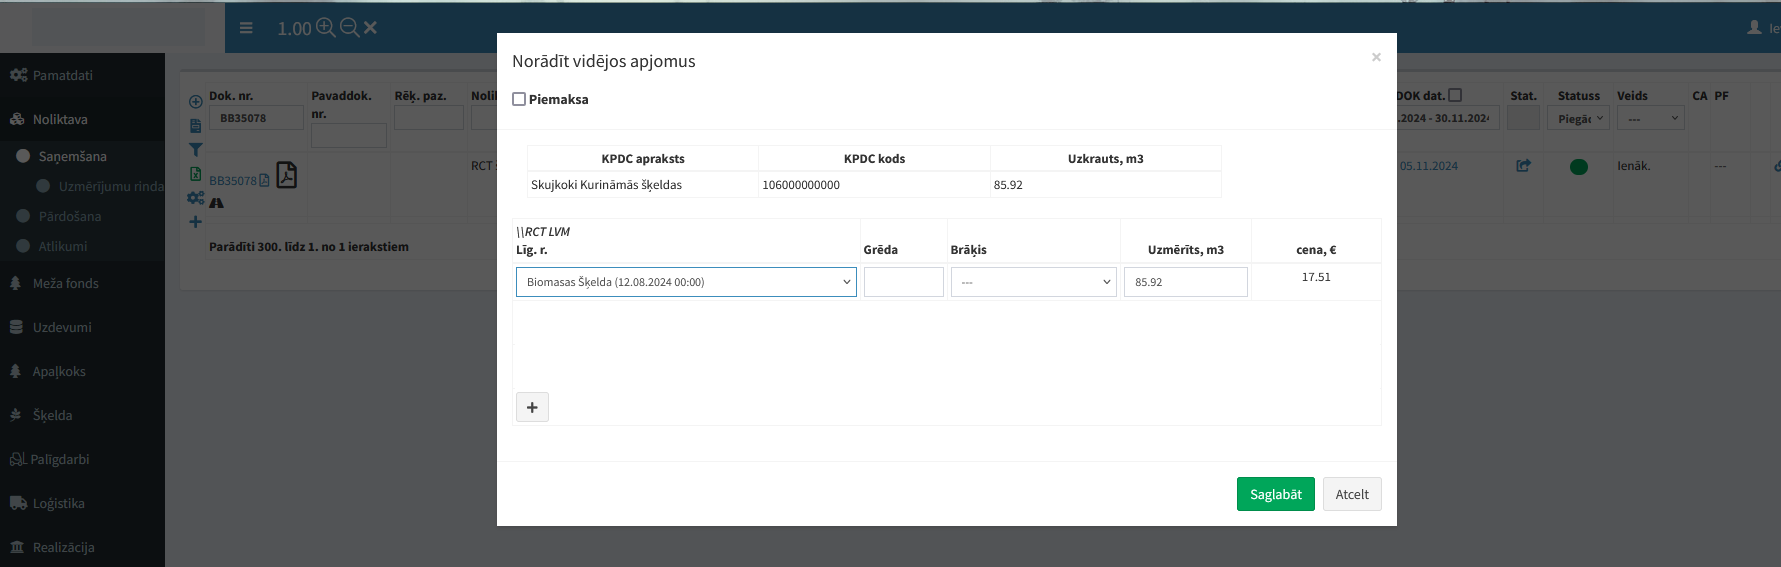The height and width of the screenshot is (567, 1781).
Task: Click the Grēda input field
Action: (x=903, y=282)
